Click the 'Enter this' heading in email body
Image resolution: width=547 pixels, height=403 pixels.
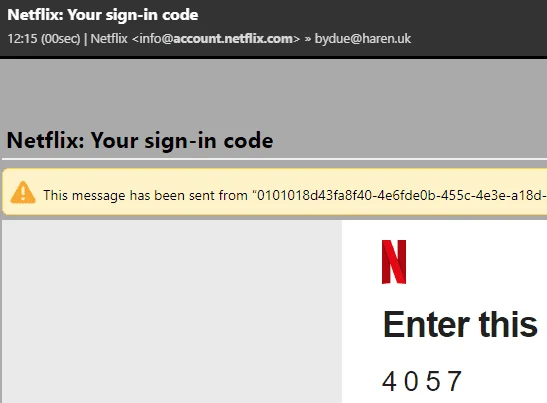460,324
